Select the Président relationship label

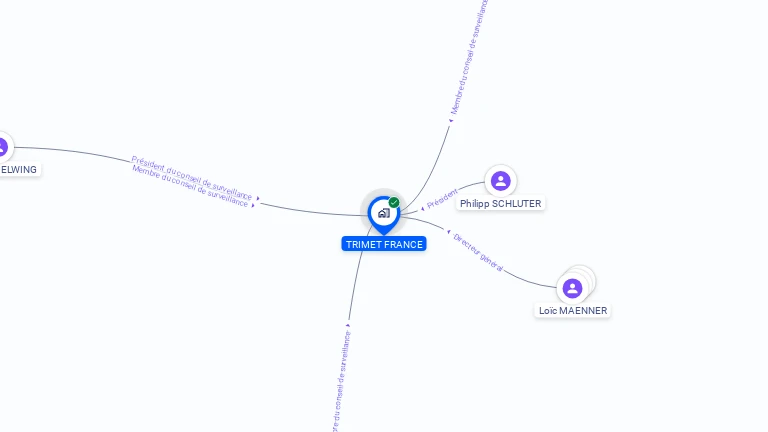pos(442,198)
